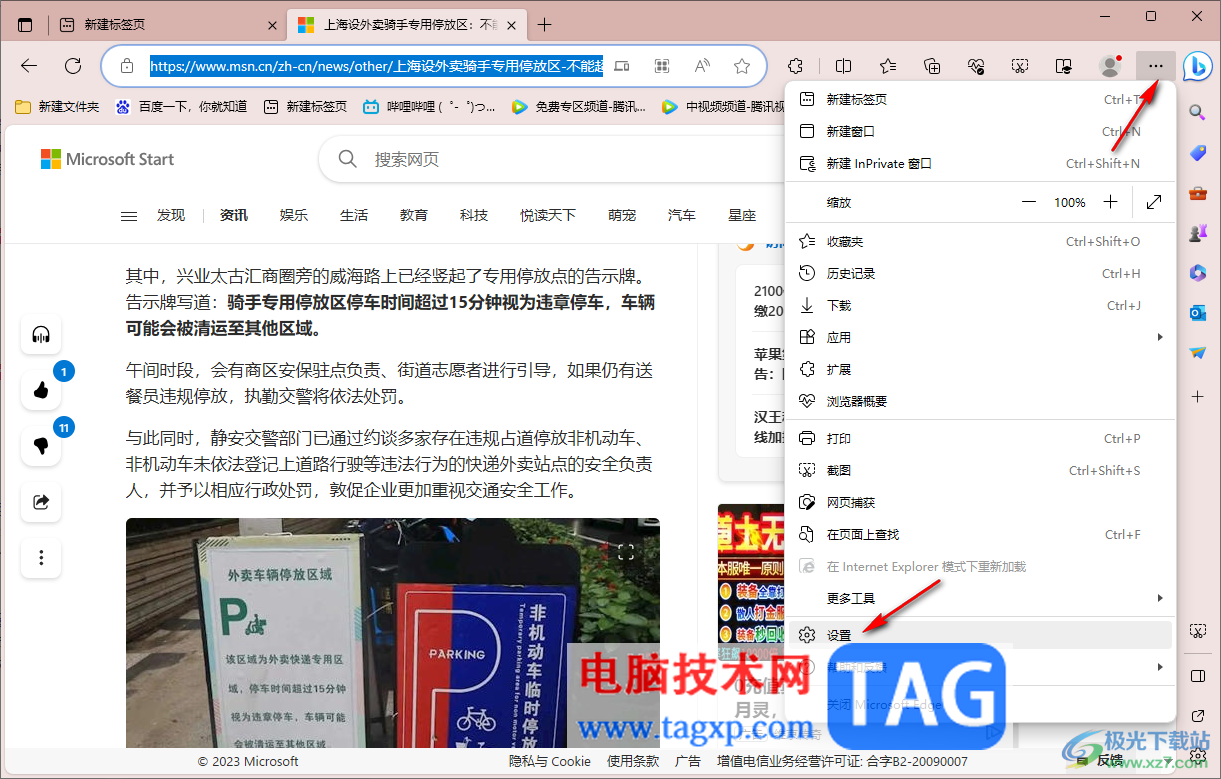This screenshot has width=1221, height=779.
Task: Open the Tools briefcase icon in sidebar
Action: 1197,193
